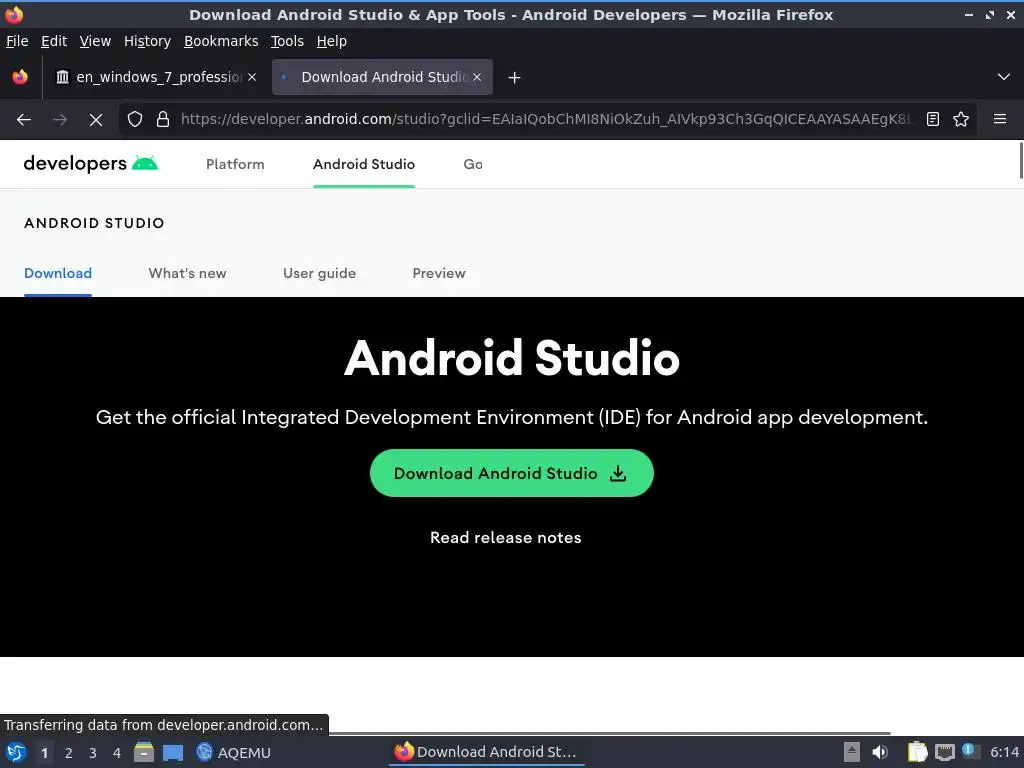Click the show desktop icon in the taskbar
Image resolution: width=1024 pixels, height=768 pixels.
coord(172,752)
